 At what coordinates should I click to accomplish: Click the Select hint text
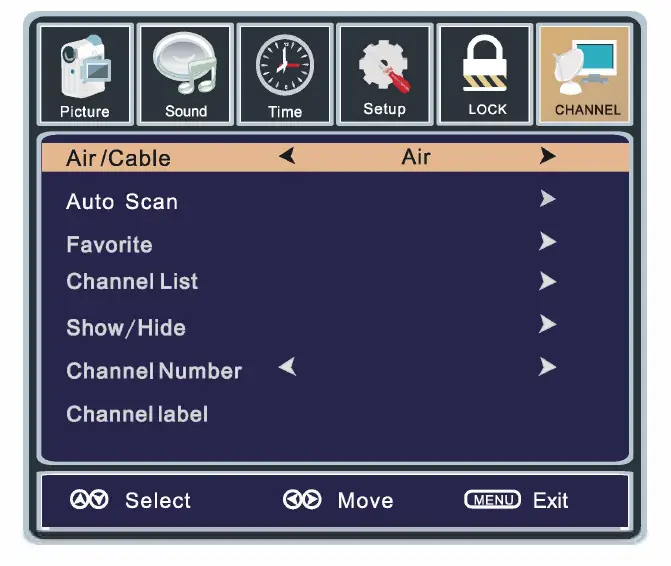click(x=158, y=500)
